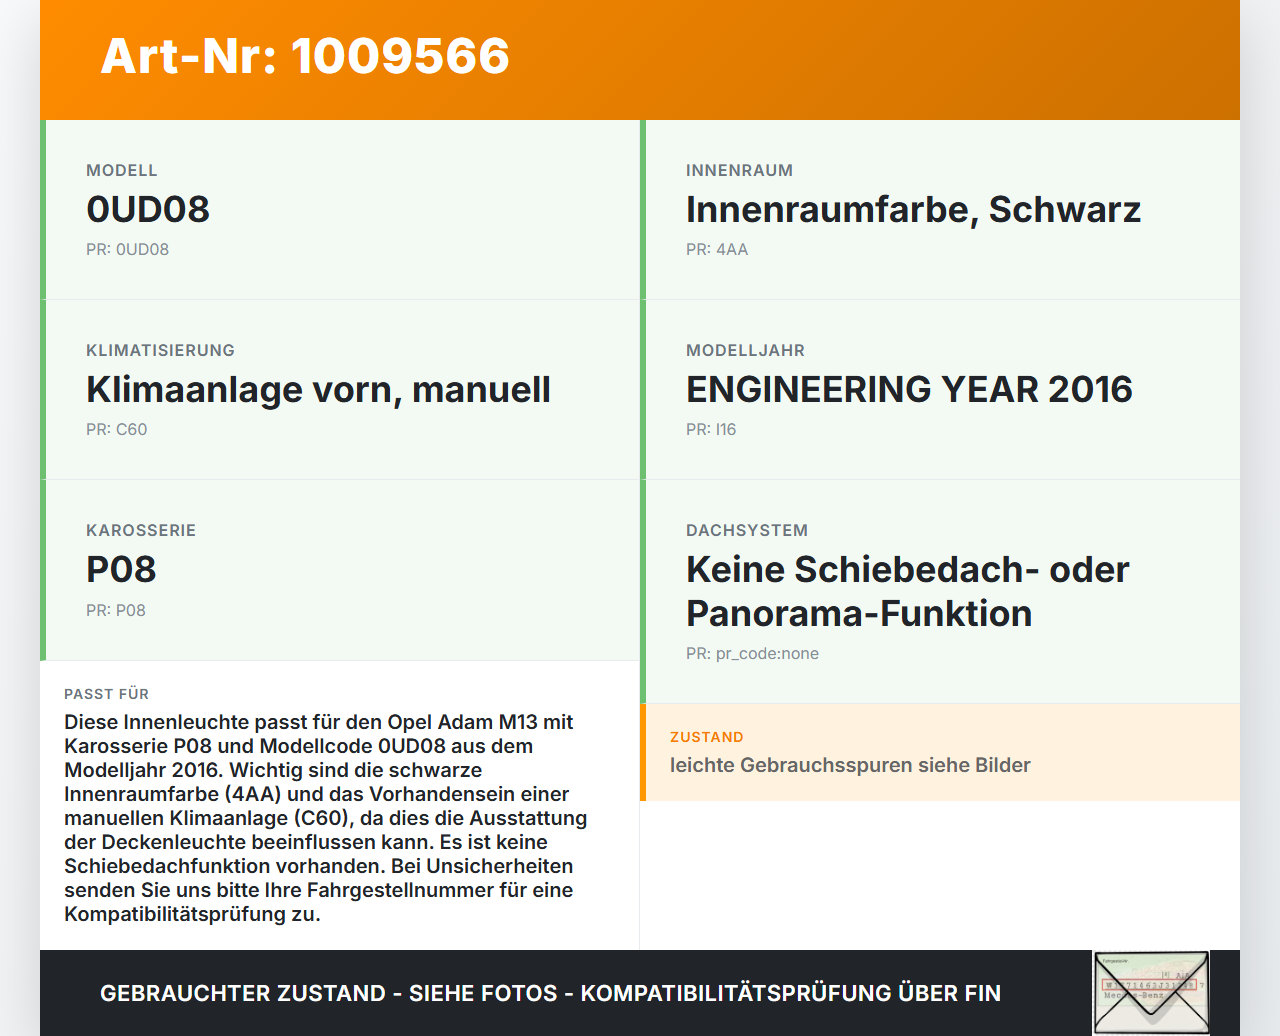This screenshot has width=1280, height=1036.
Task: Select the Fahrgestellnummer document thumbnail
Action: coord(1151,991)
